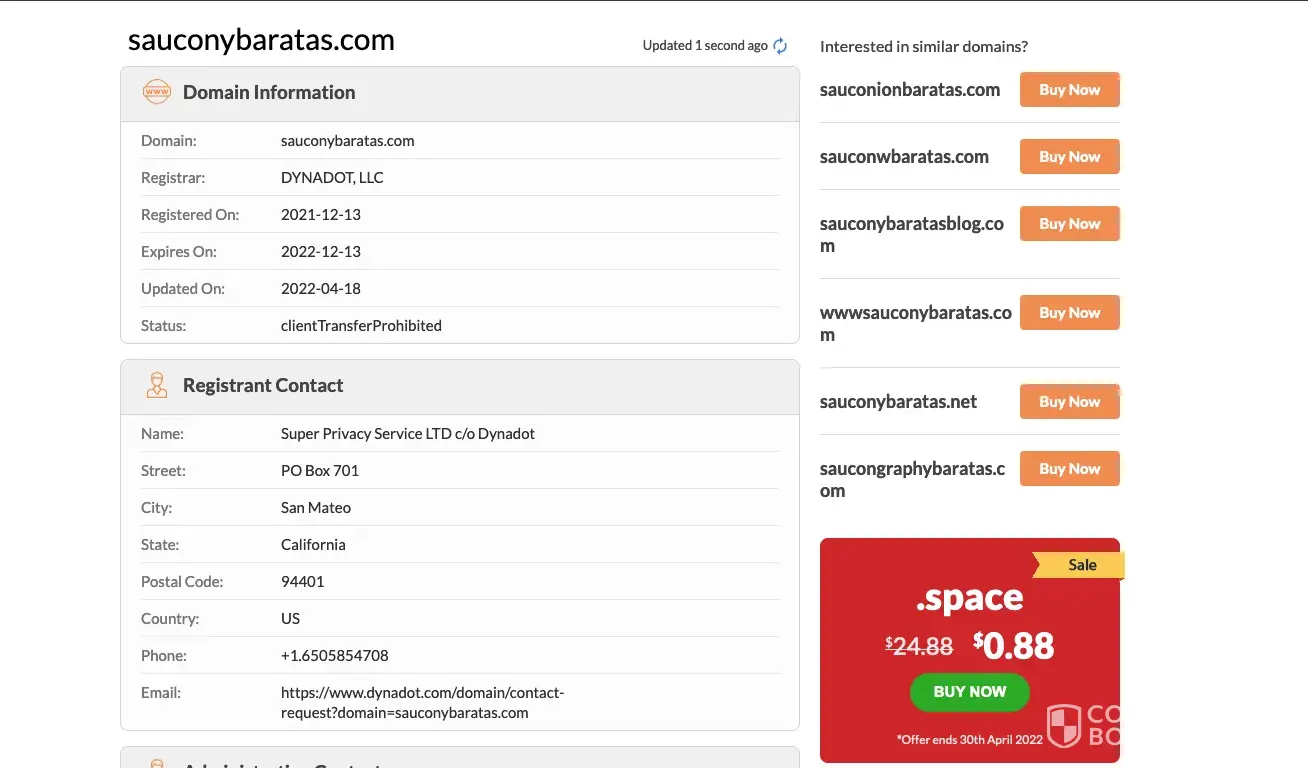Viewport: 1308px width, 768px height.
Task: Open the sauconybaratasblog.com similar domain
Action: [912, 235]
